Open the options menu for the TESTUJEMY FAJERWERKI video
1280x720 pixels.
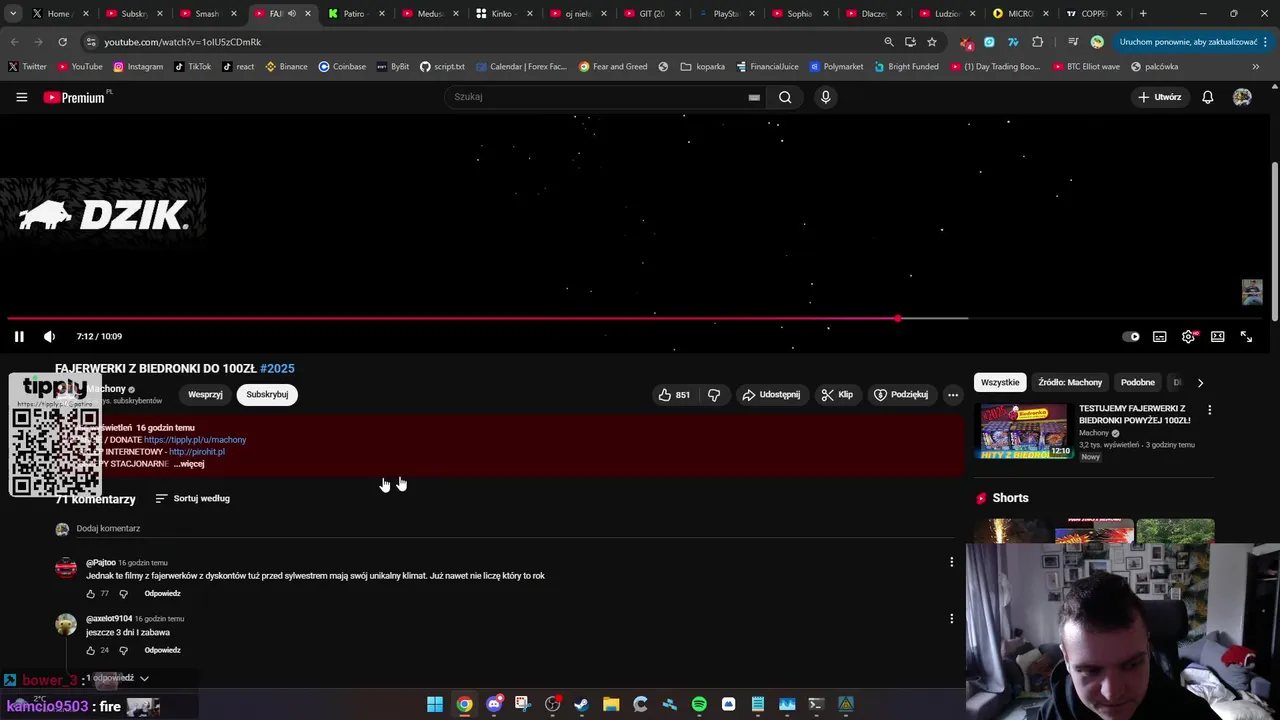coord(1209,410)
